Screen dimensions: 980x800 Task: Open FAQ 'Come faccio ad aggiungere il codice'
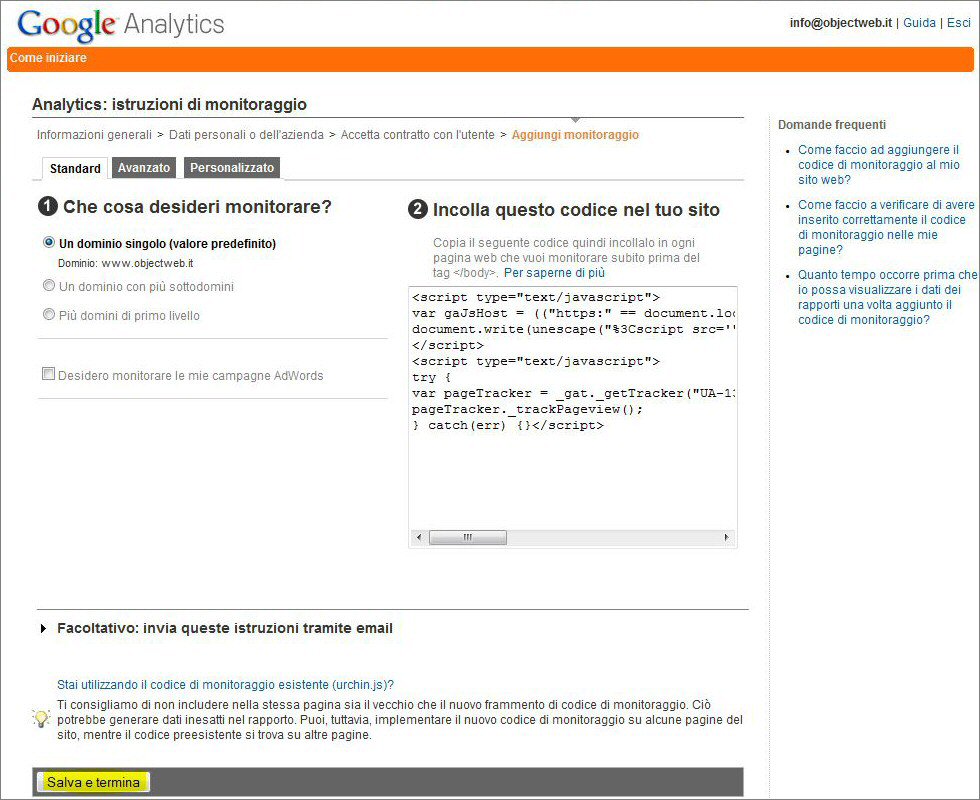[878, 165]
